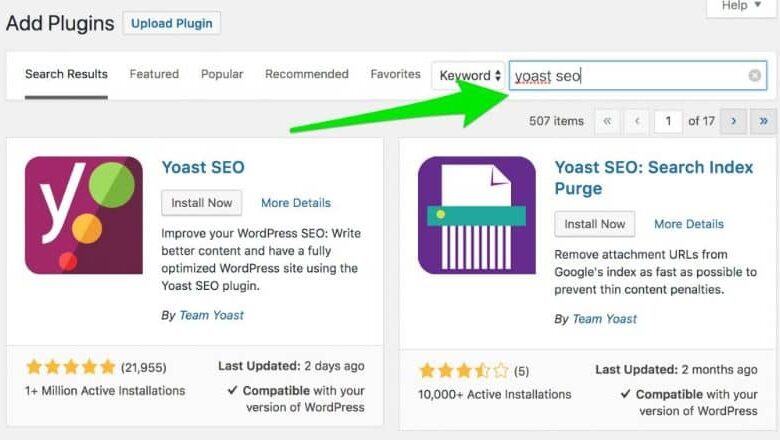Click the current page number field
This screenshot has width=780, height=440.
(668, 121)
